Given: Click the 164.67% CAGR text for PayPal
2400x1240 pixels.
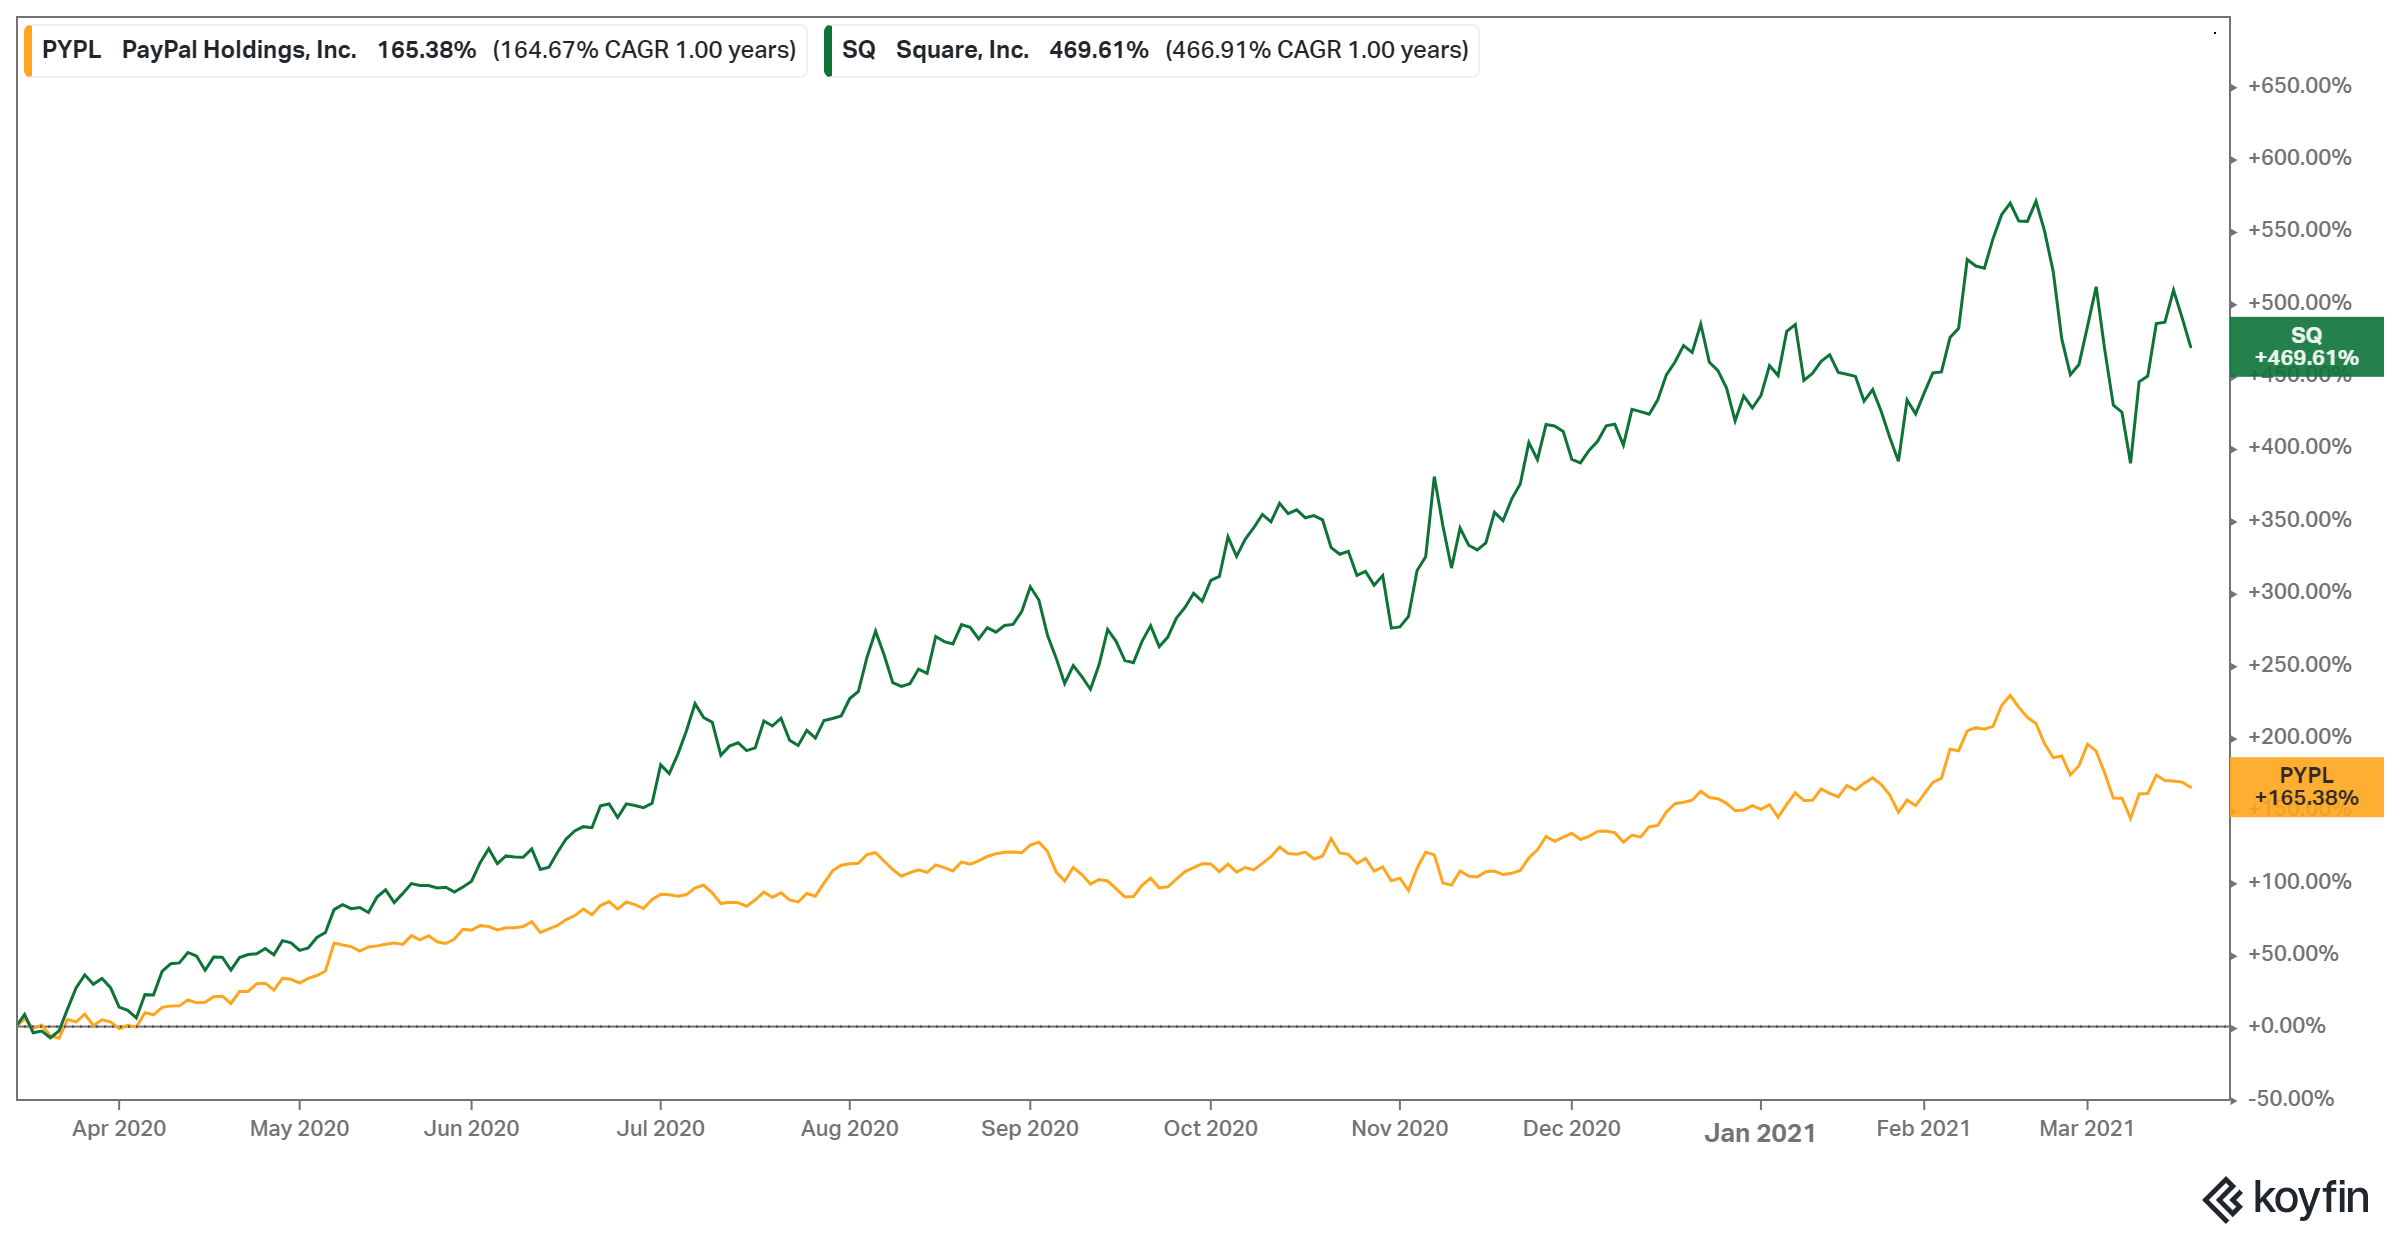Looking at the screenshot, I should (644, 50).
